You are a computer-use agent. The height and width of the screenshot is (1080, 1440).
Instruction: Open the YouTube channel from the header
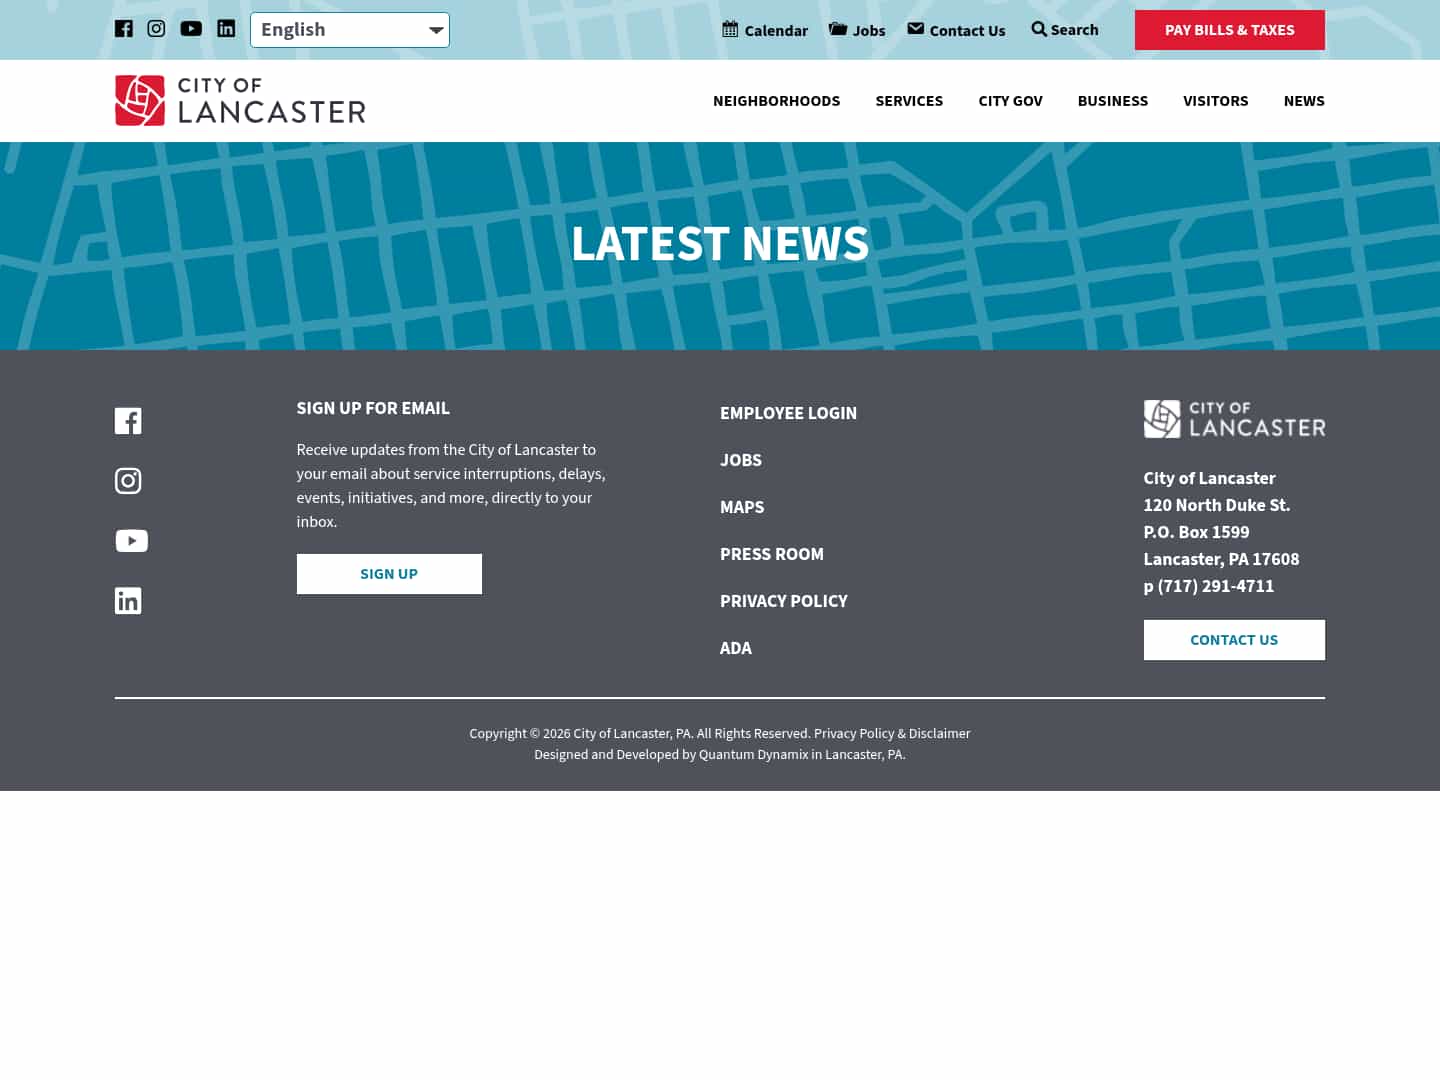pos(191,28)
